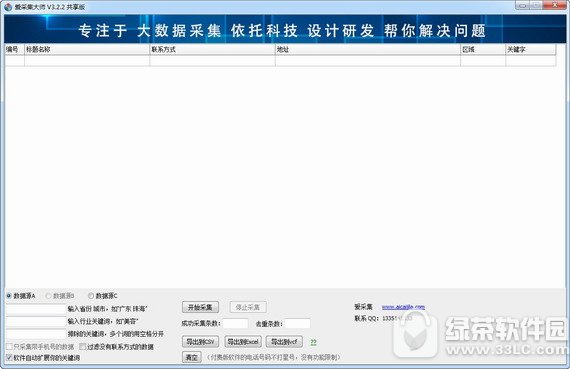Click the 成功采集条数 count field
The width and height of the screenshot is (570, 369).
point(235,324)
